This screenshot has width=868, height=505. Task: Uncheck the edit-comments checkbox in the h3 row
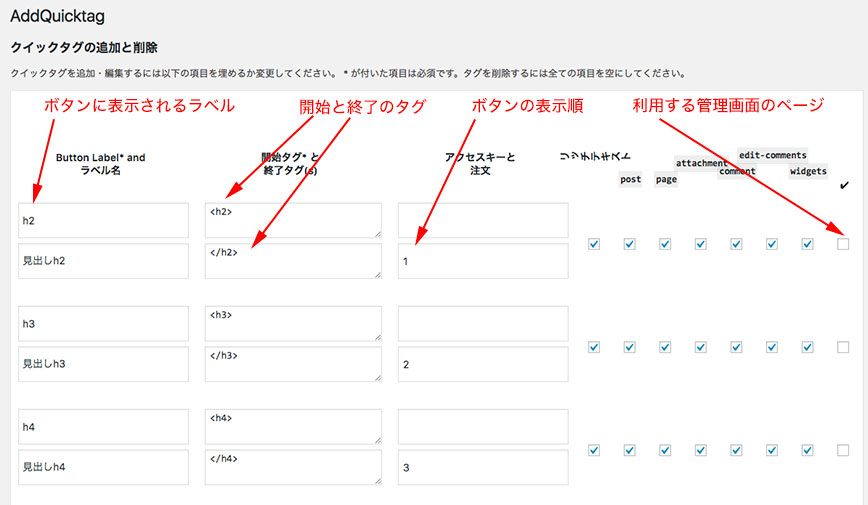tap(772, 347)
